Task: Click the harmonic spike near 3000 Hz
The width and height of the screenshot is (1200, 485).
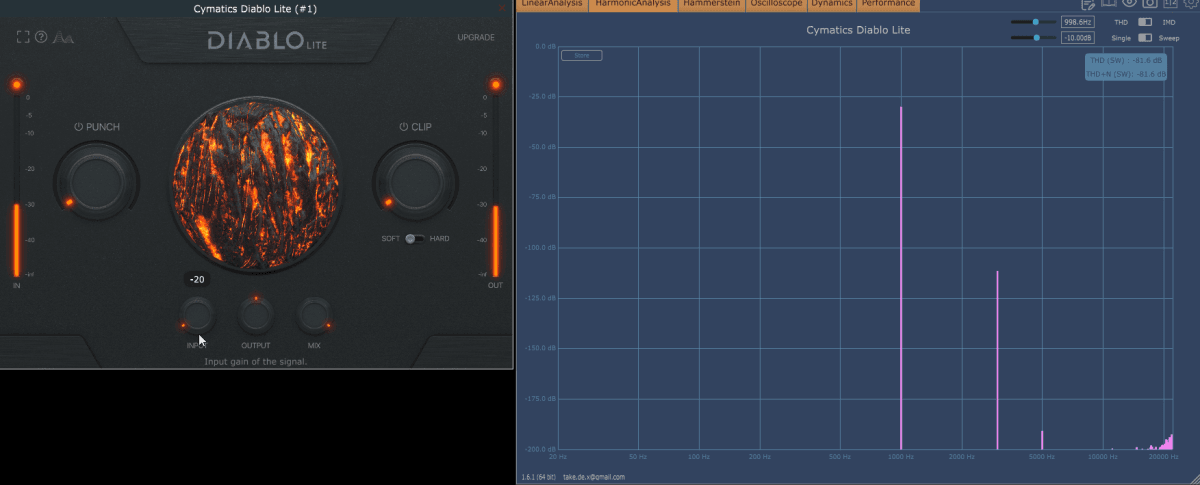Action: coord(997,360)
